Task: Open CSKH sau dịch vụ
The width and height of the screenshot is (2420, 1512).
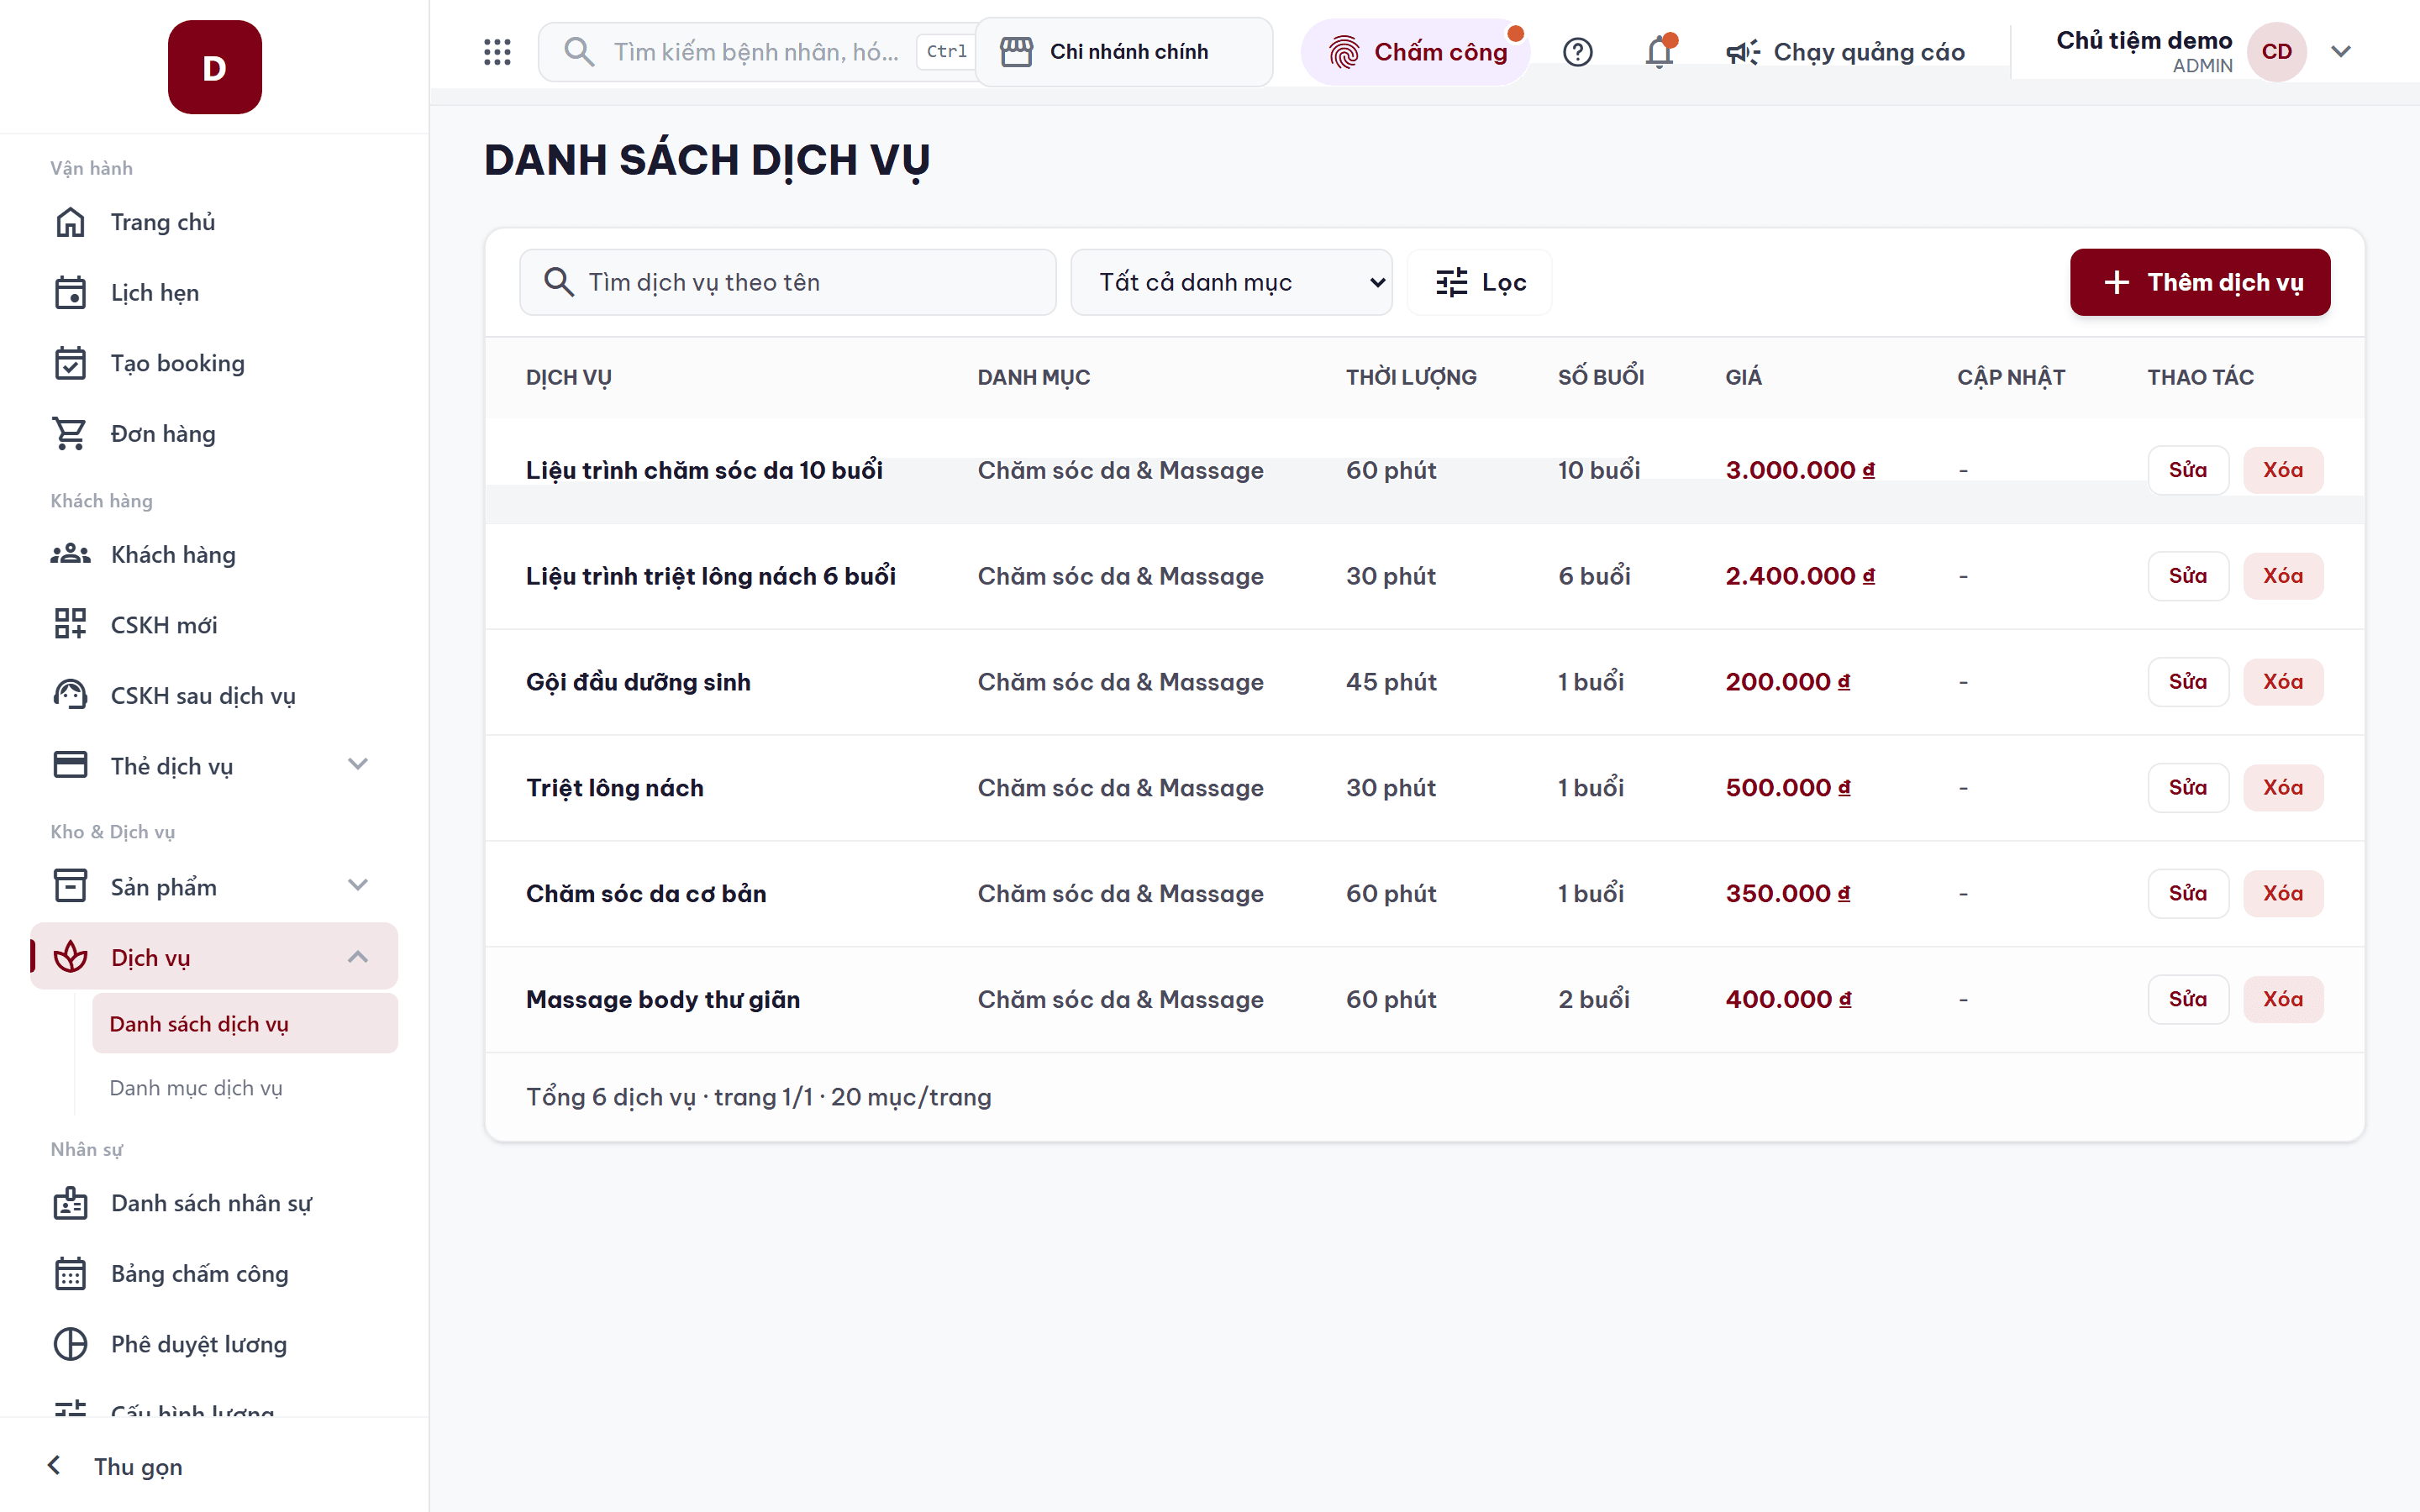Action: [214, 696]
